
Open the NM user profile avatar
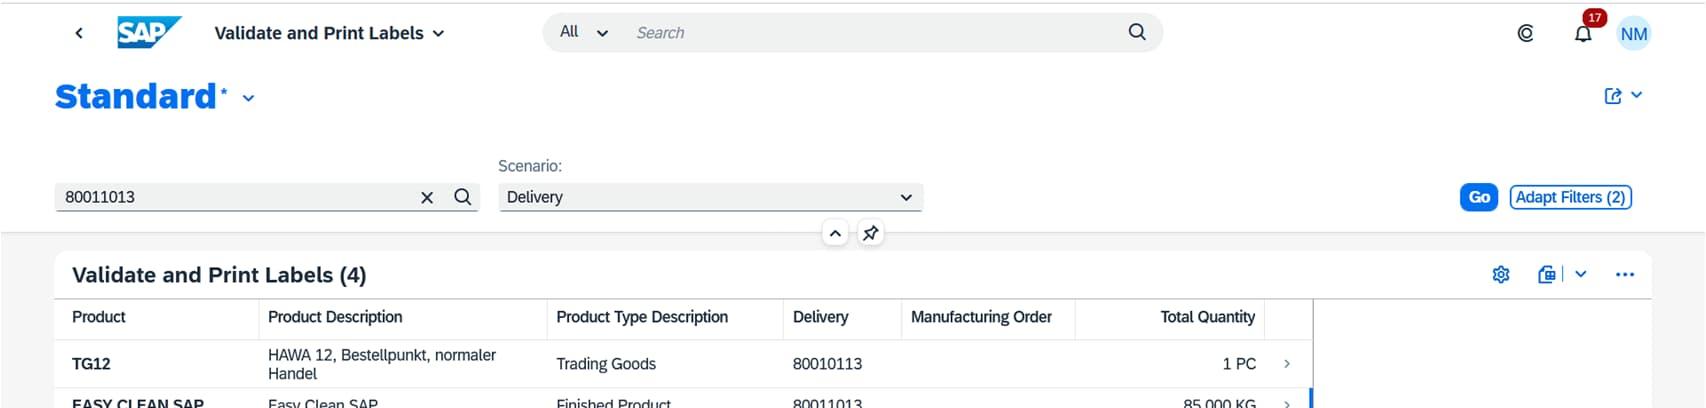tap(1633, 34)
